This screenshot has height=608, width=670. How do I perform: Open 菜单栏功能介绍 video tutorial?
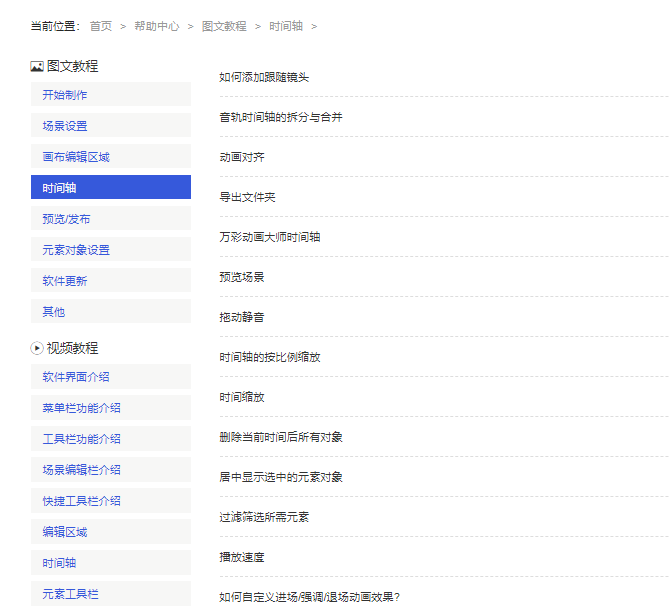point(111,408)
